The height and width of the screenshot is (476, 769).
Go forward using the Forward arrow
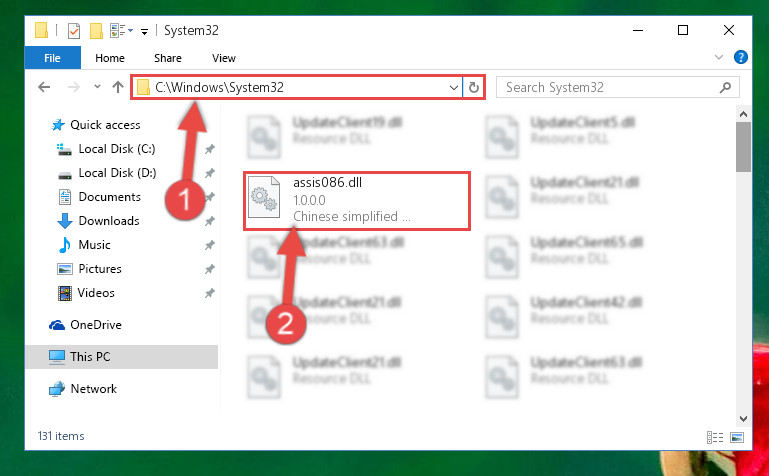(x=74, y=87)
